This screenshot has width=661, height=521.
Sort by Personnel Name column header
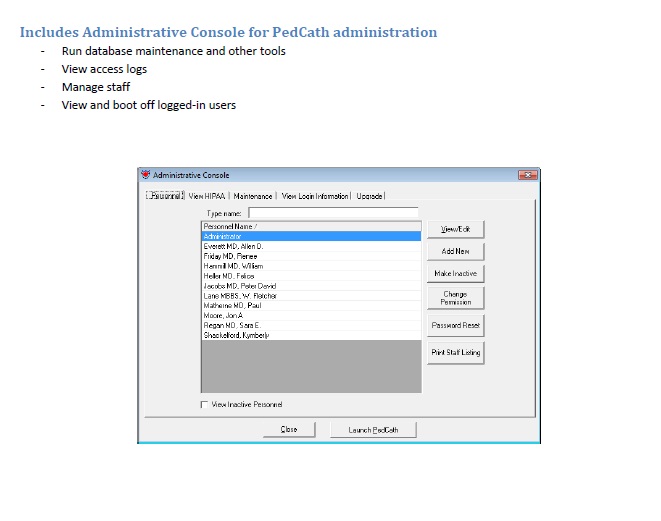pyautogui.click(x=312, y=226)
